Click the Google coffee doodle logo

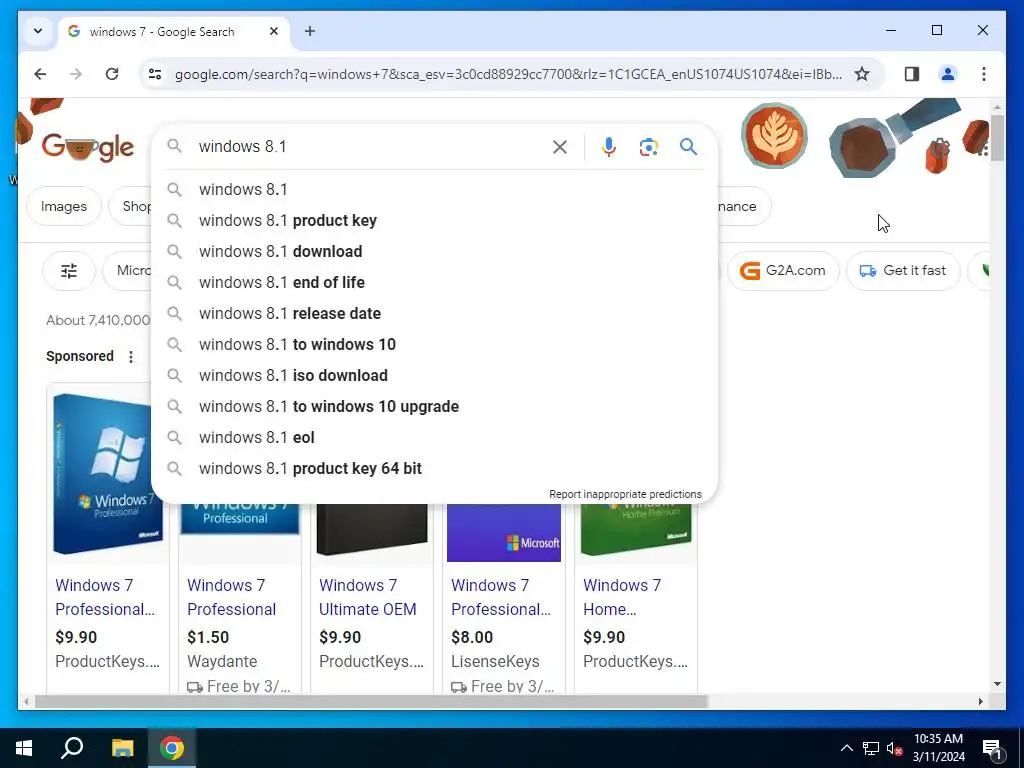click(88, 148)
